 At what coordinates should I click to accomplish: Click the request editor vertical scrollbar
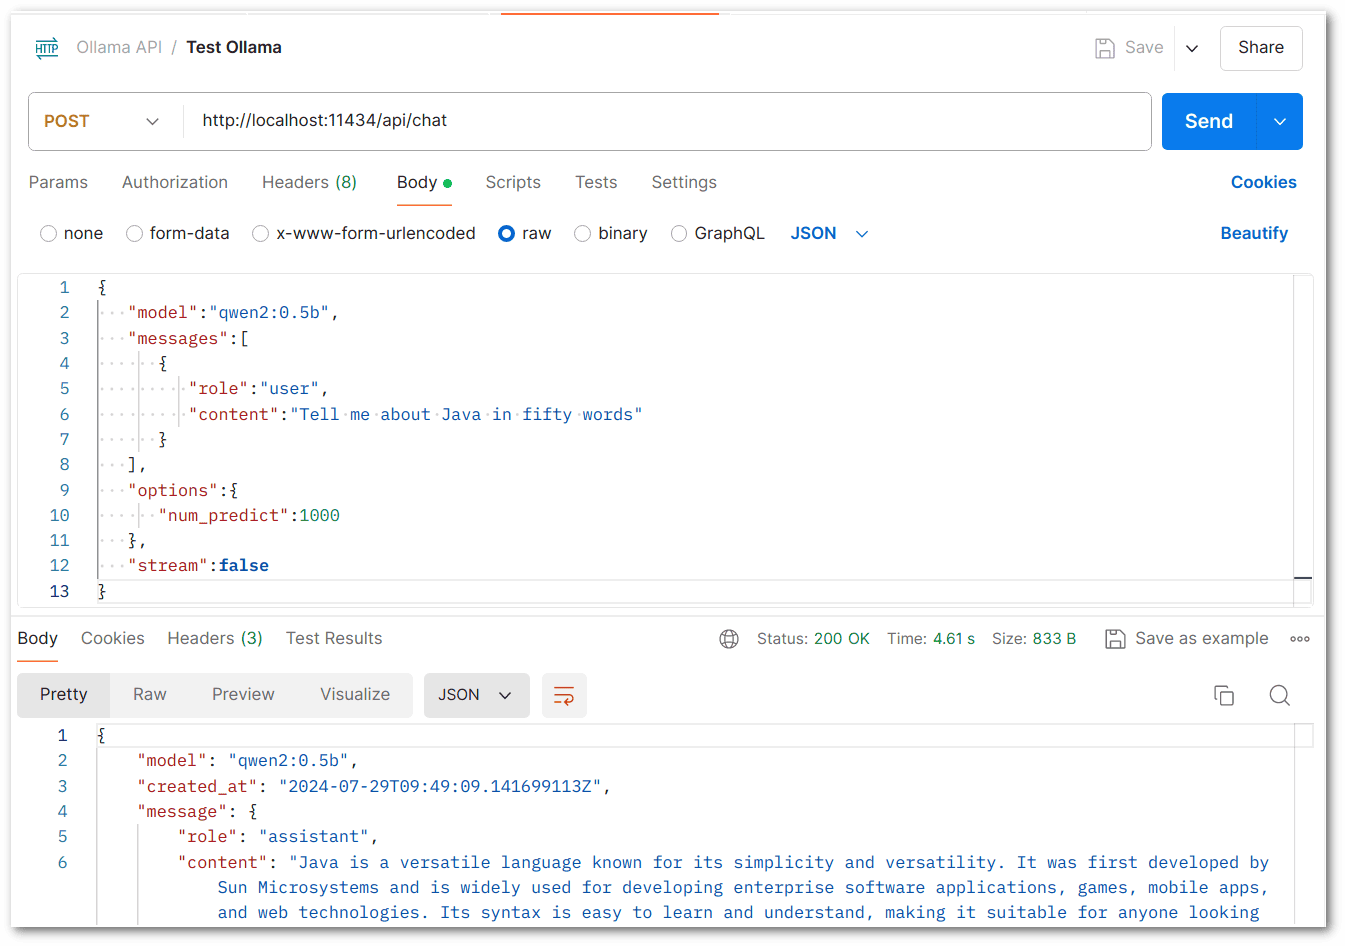[x=1303, y=440]
